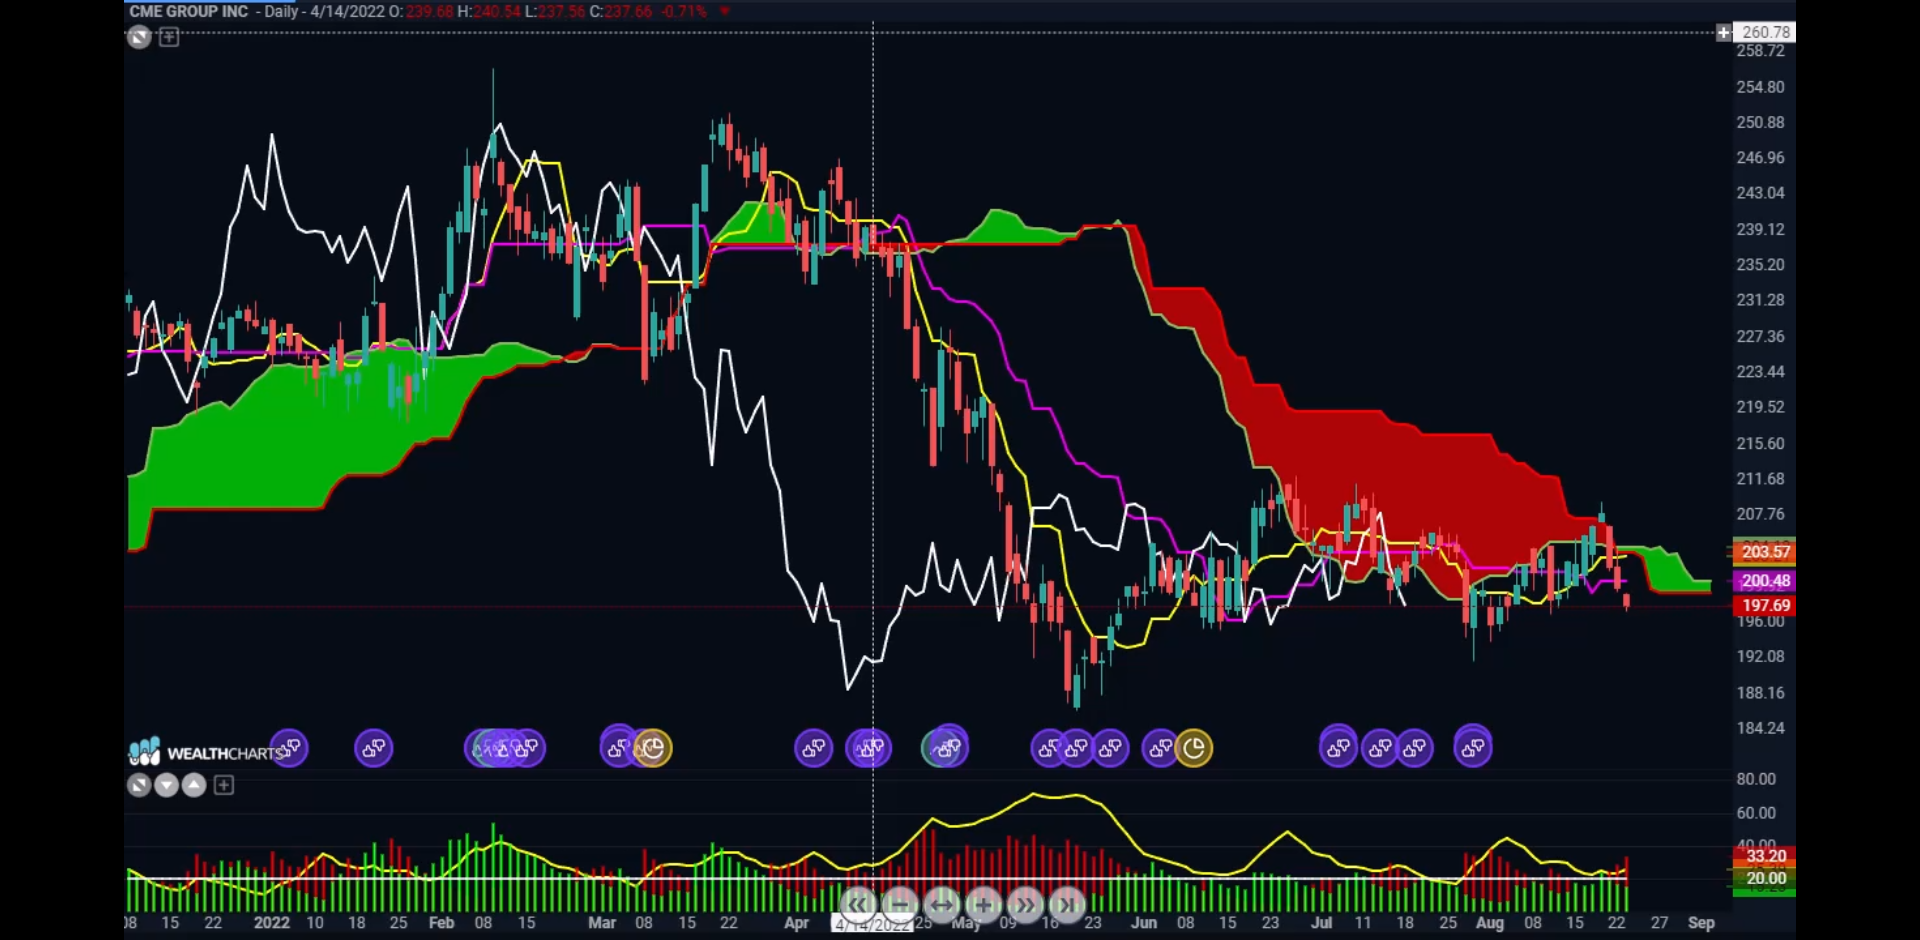Click the CME GROUP INC symbol title
The height and width of the screenshot is (940, 1920).
pos(189,12)
